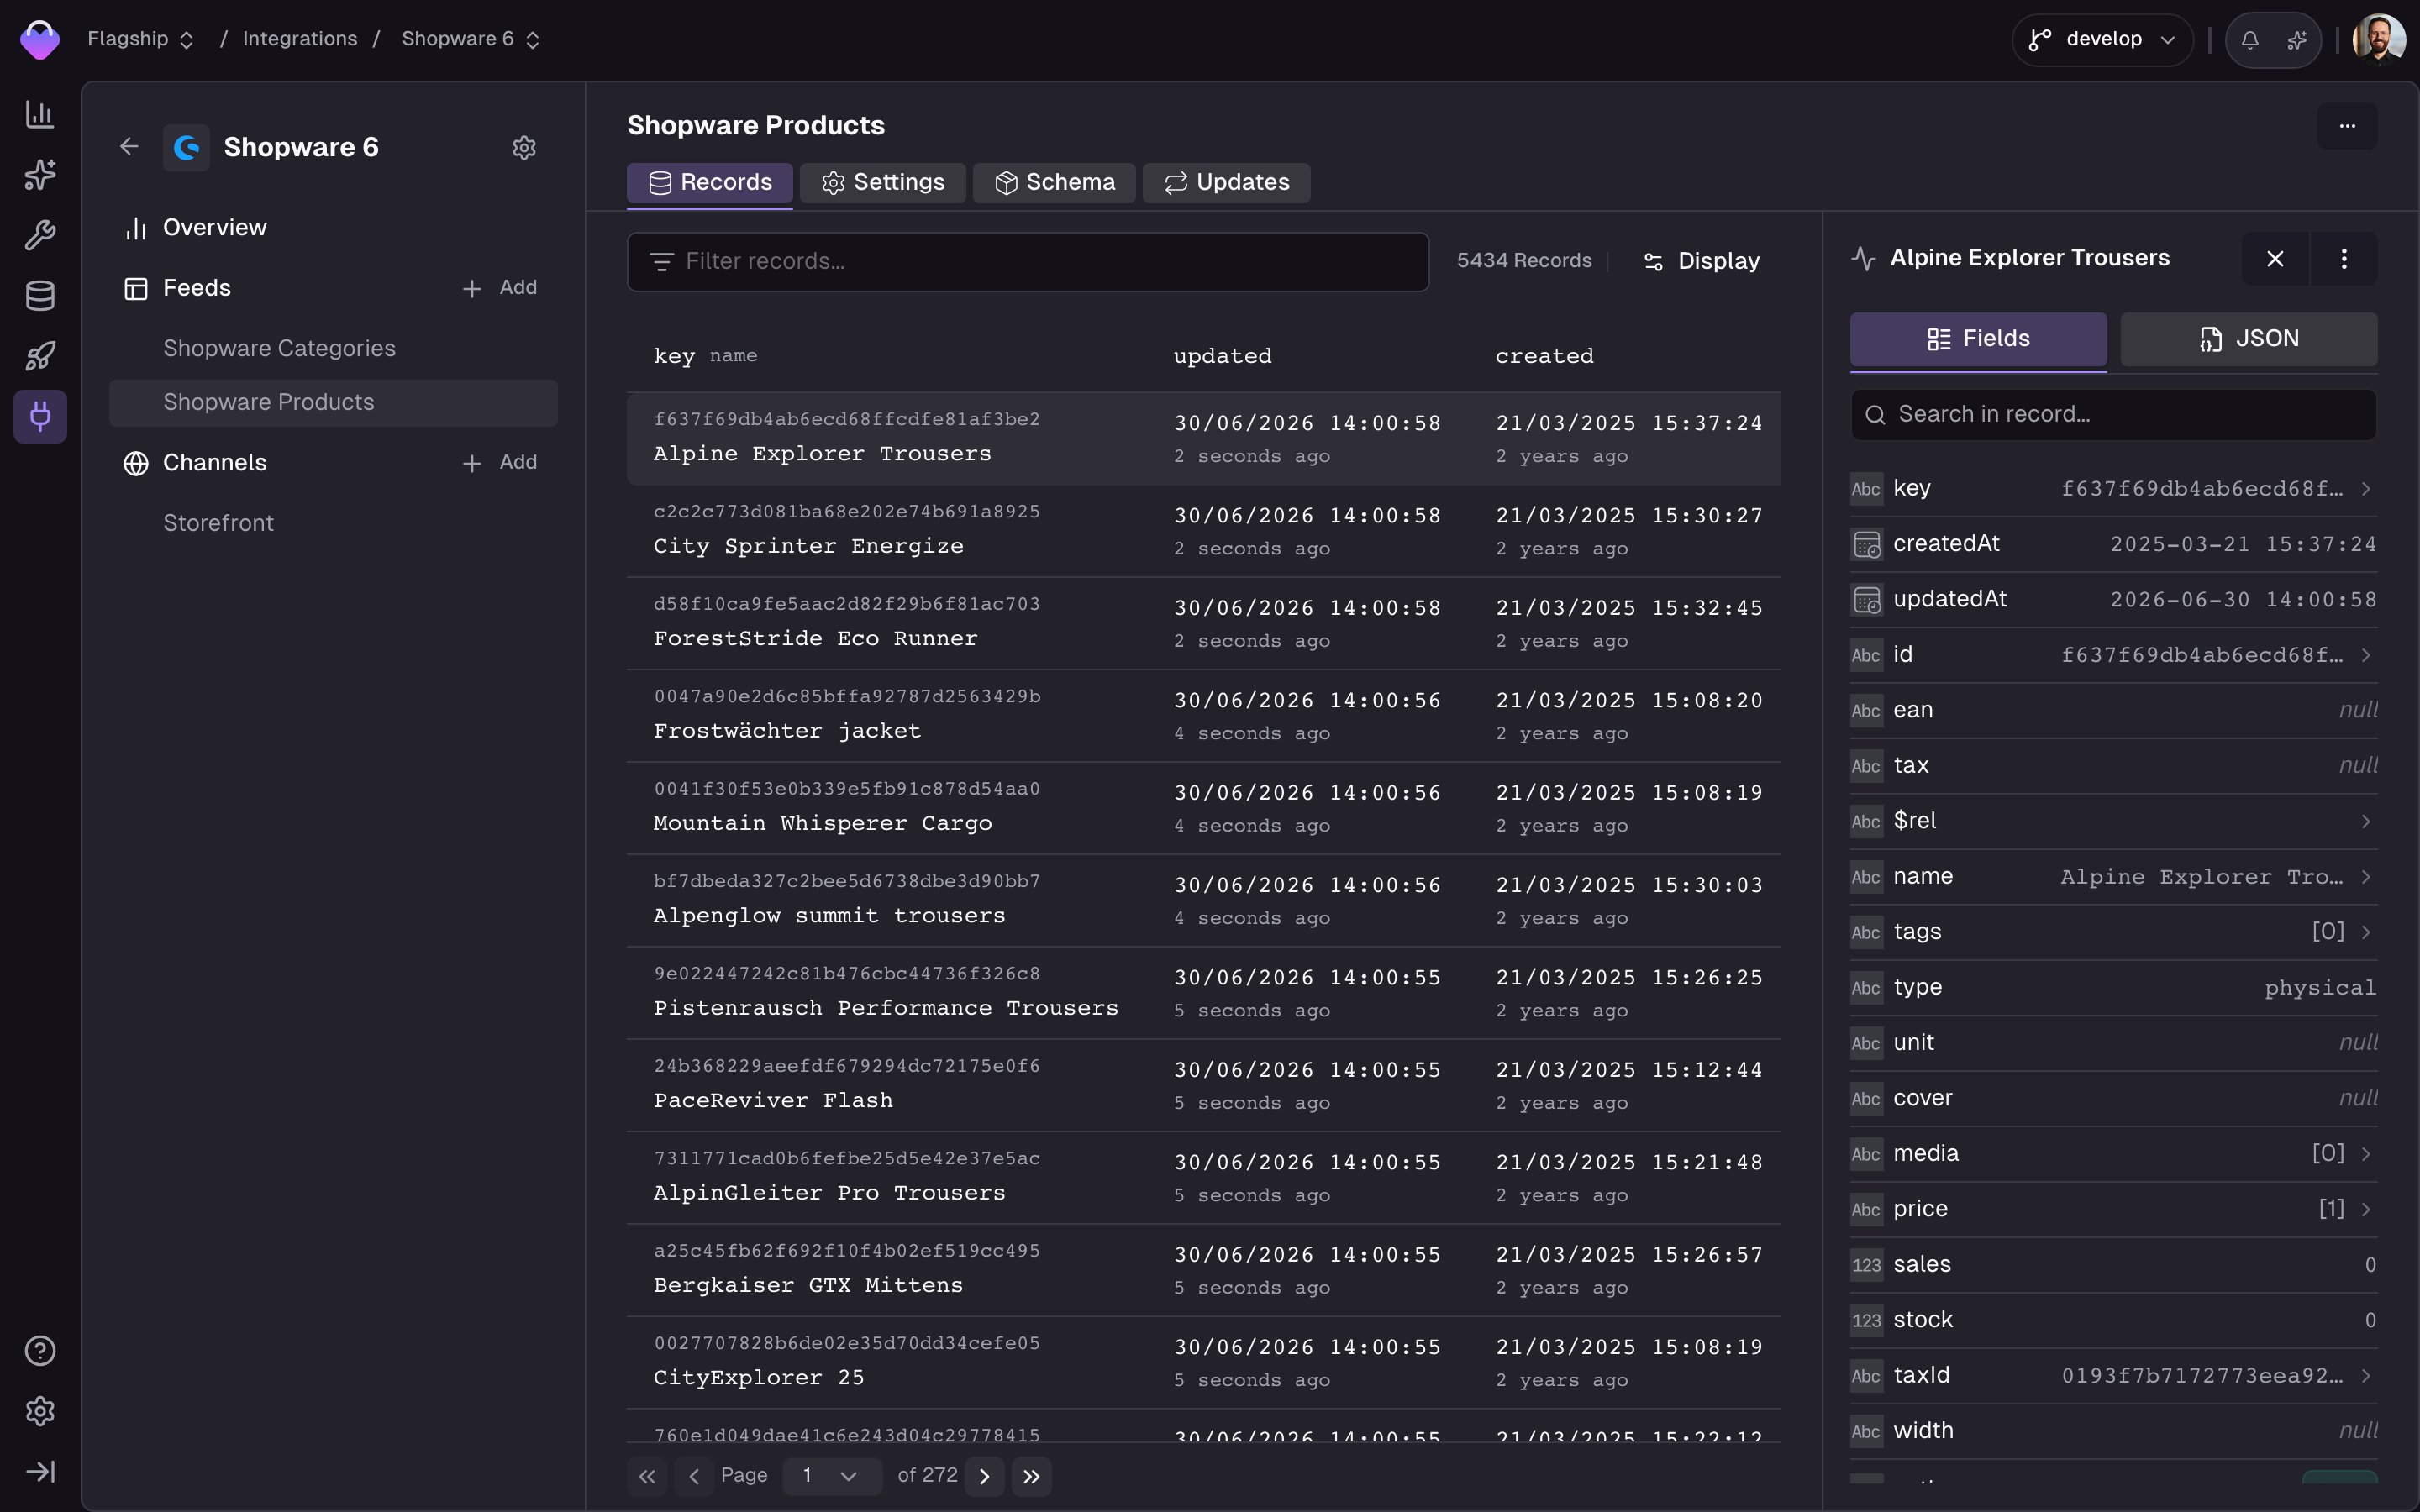The height and width of the screenshot is (1512, 2420).
Task: Collapse the sidebar with the arrow icon
Action: click(x=40, y=1471)
